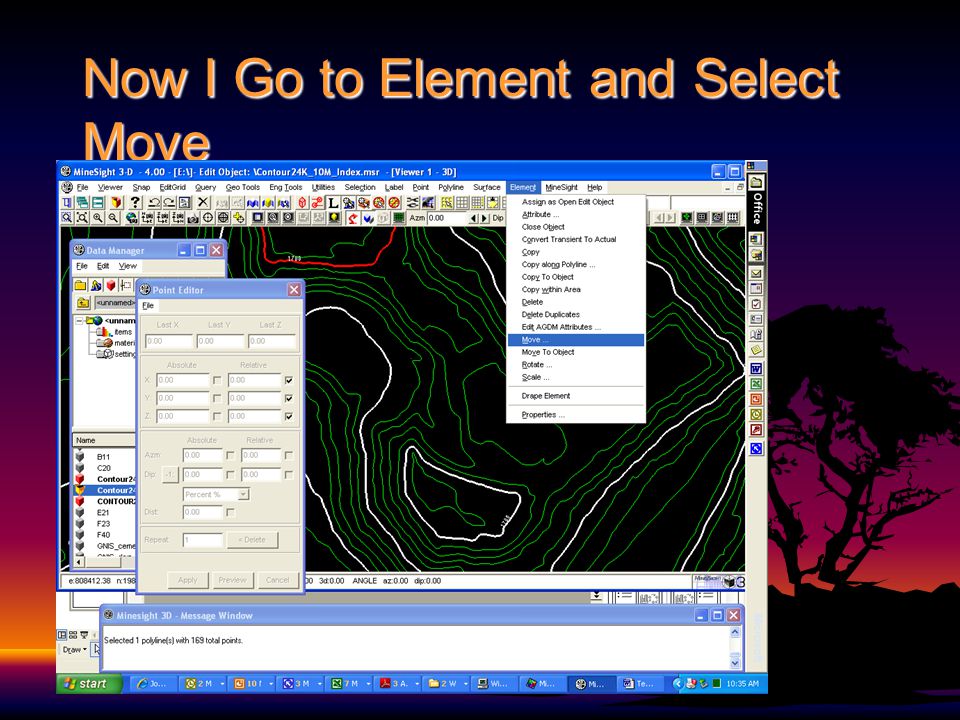Select the B11 object in Data Manager list

pyautogui.click(x=103, y=457)
